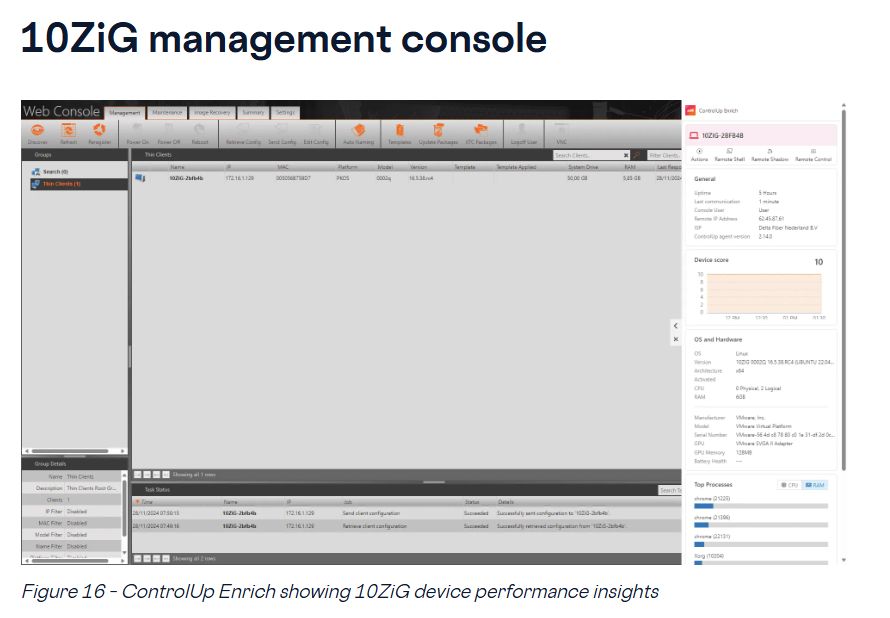
Task: Sort the Thin Clients table by Version column
Action: click(x=418, y=167)
